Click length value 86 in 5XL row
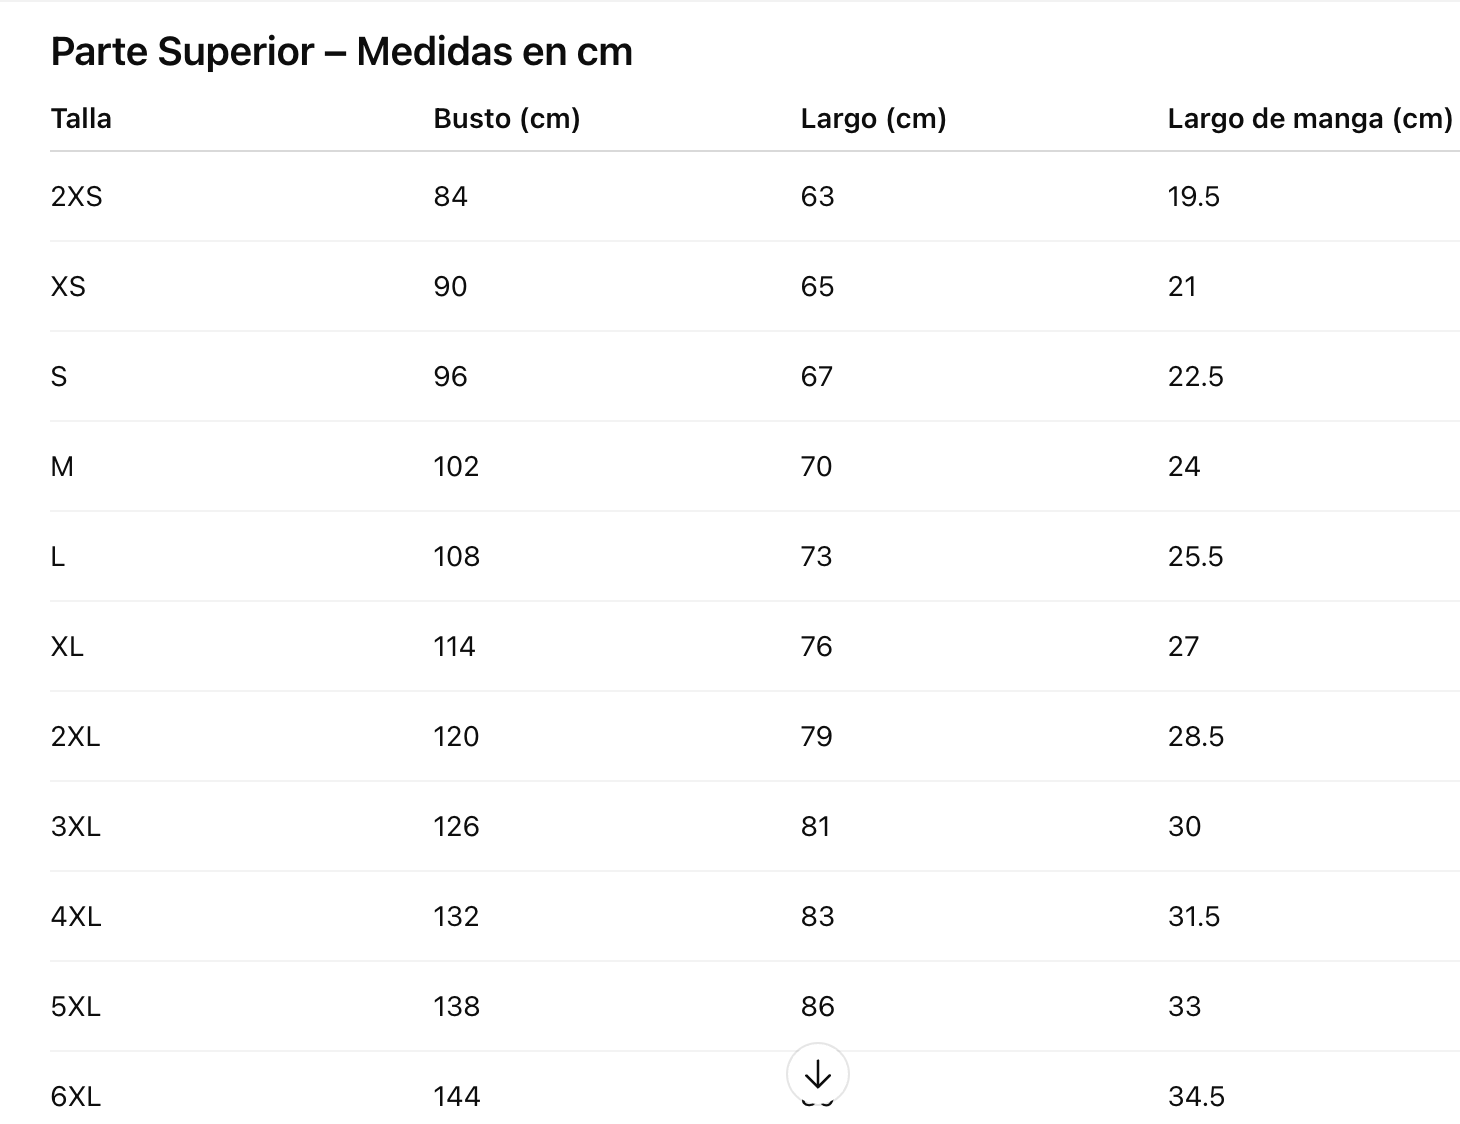1460x1124 pixels. (x=817, y=1007)
